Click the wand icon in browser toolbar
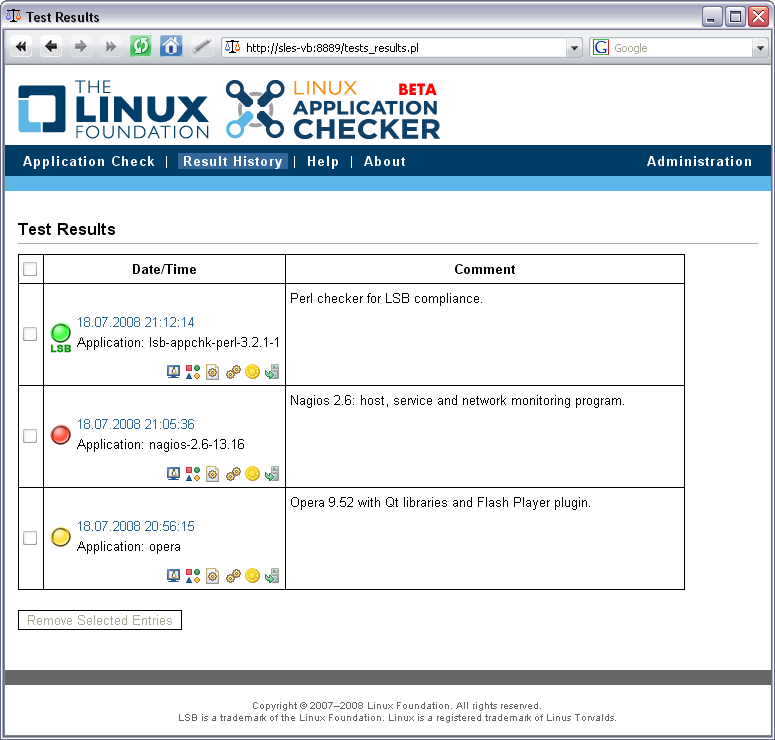 (x=202, y=47)
